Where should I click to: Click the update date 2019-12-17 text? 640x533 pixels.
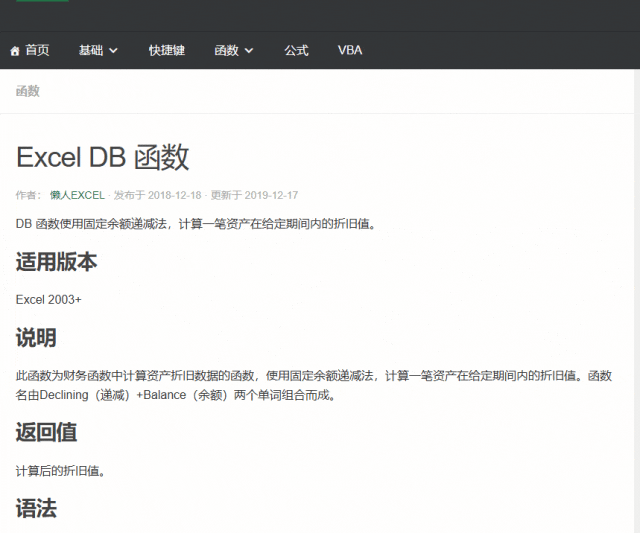[x=271, y=195]
